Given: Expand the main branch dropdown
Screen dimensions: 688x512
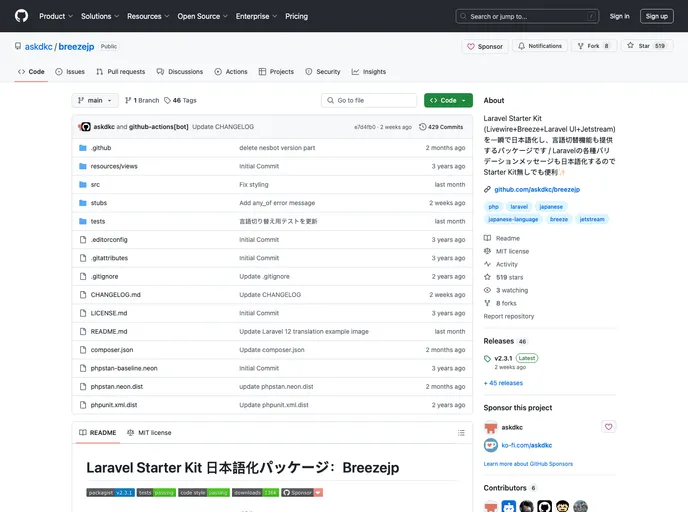Looking at the screenshot, I should (95, 100).
